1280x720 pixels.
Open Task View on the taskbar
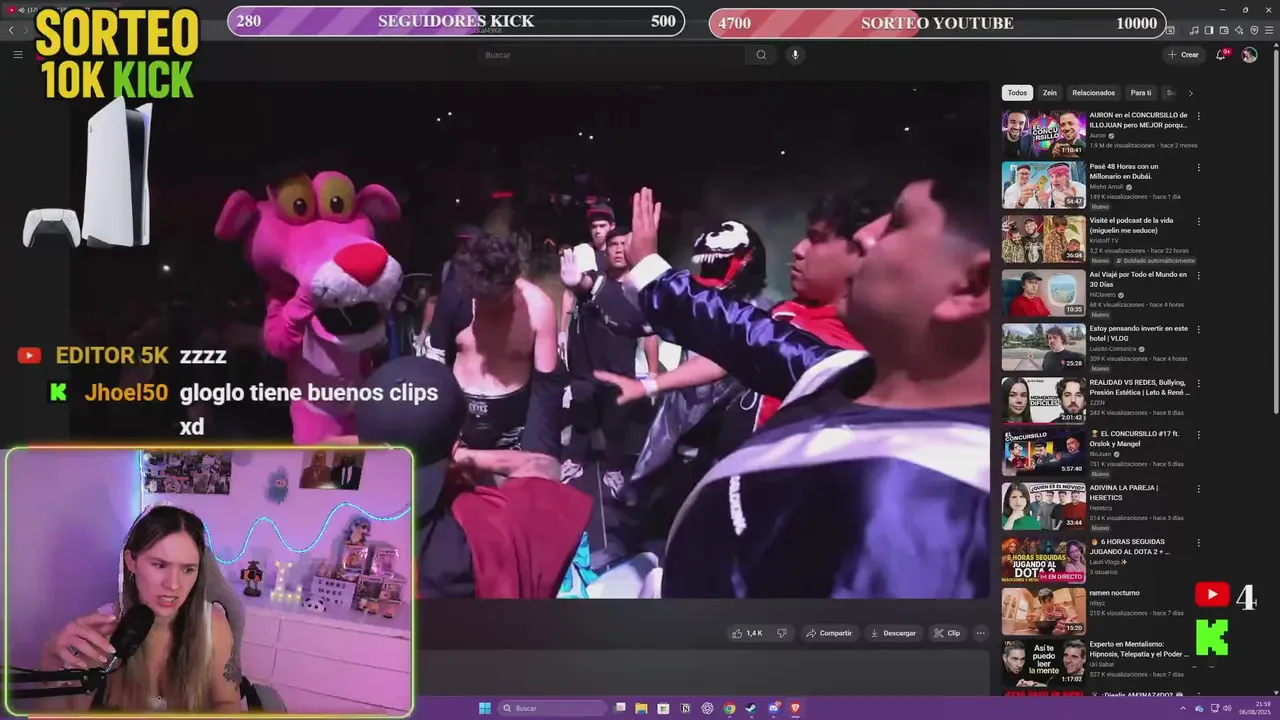[619, 708]
